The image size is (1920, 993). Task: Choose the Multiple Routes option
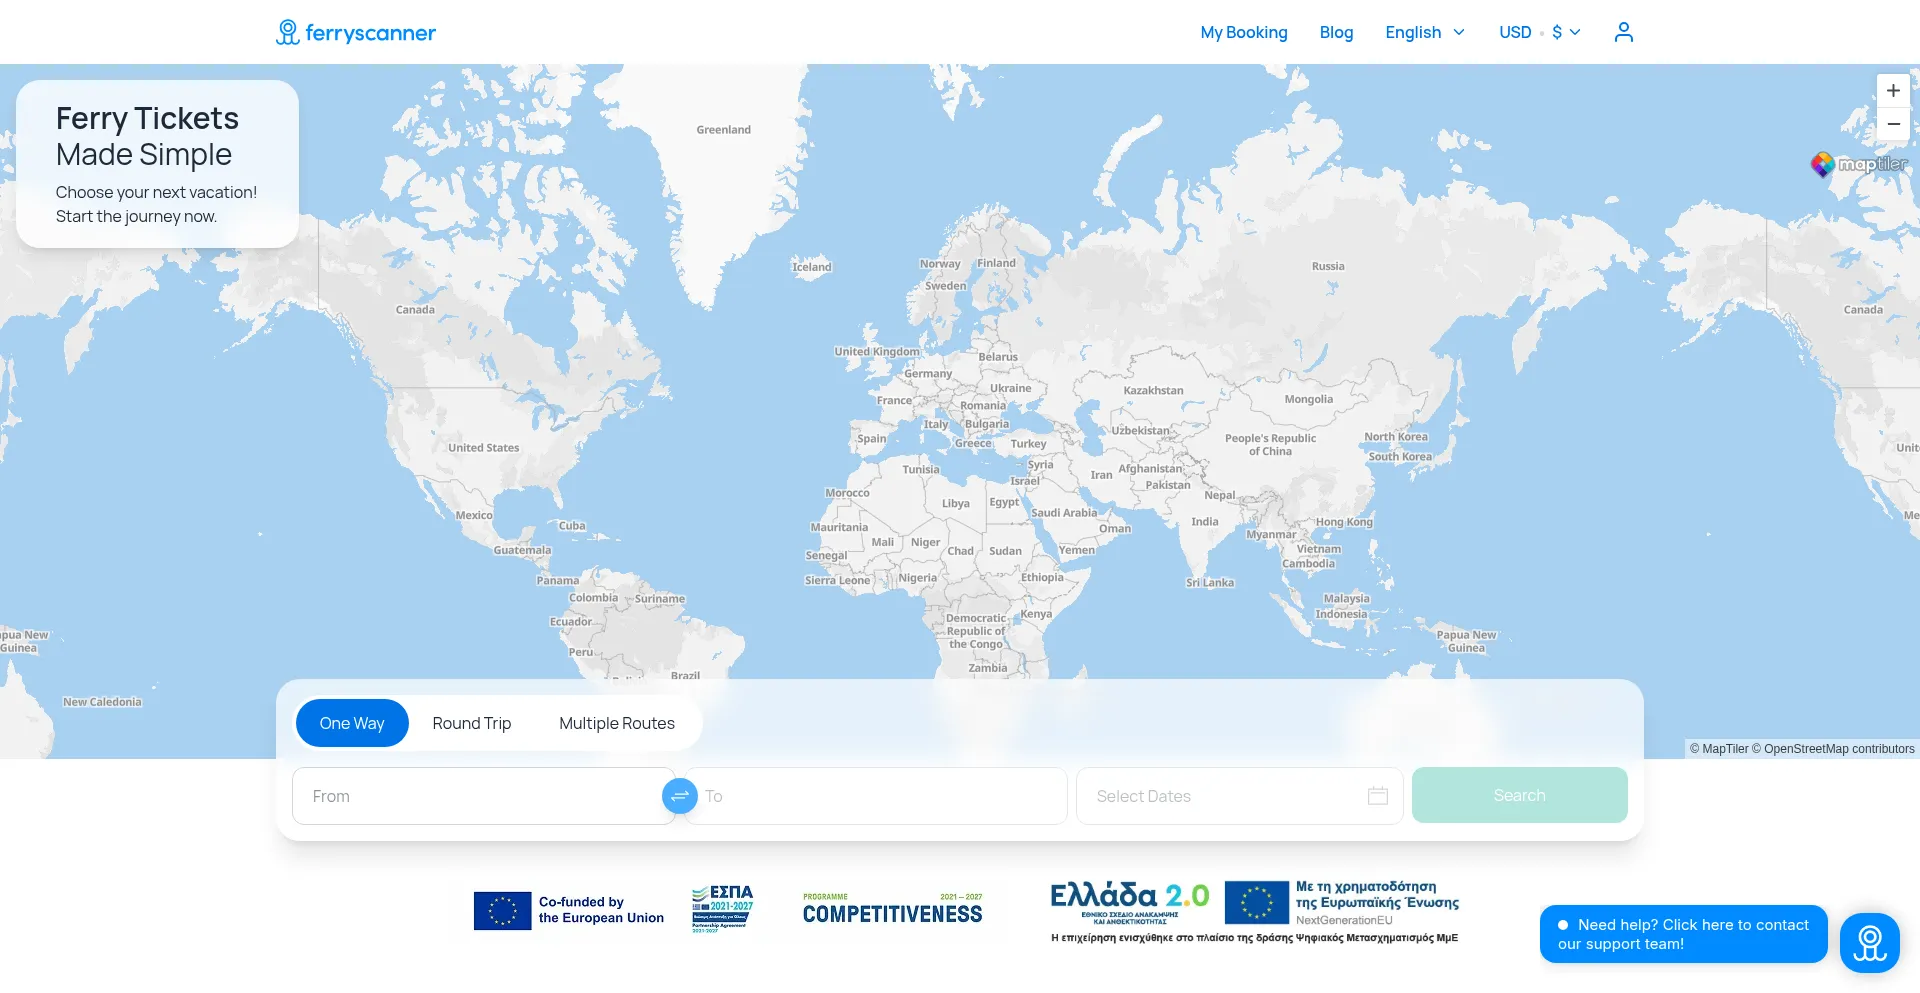point(616,723)
